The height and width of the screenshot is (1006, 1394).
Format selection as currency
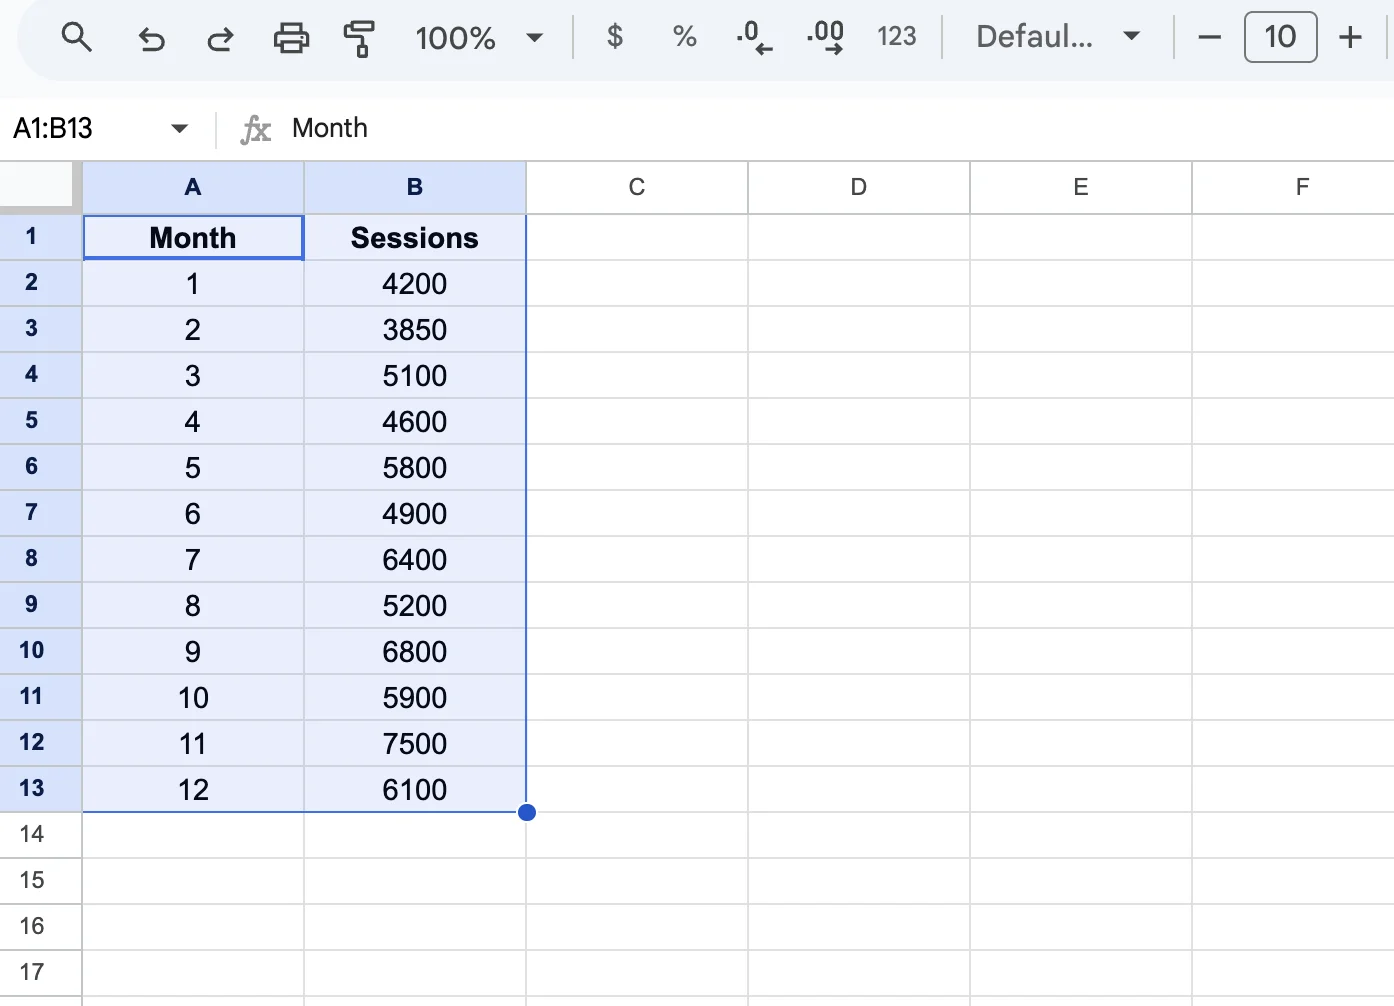(614, 37)
